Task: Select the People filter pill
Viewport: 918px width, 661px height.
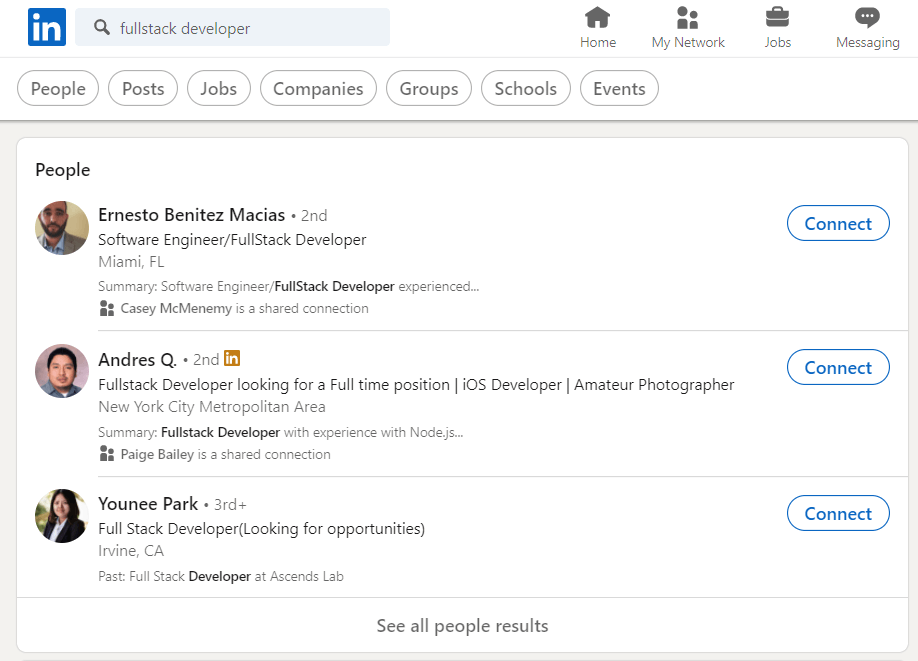Action: (58, 89)
